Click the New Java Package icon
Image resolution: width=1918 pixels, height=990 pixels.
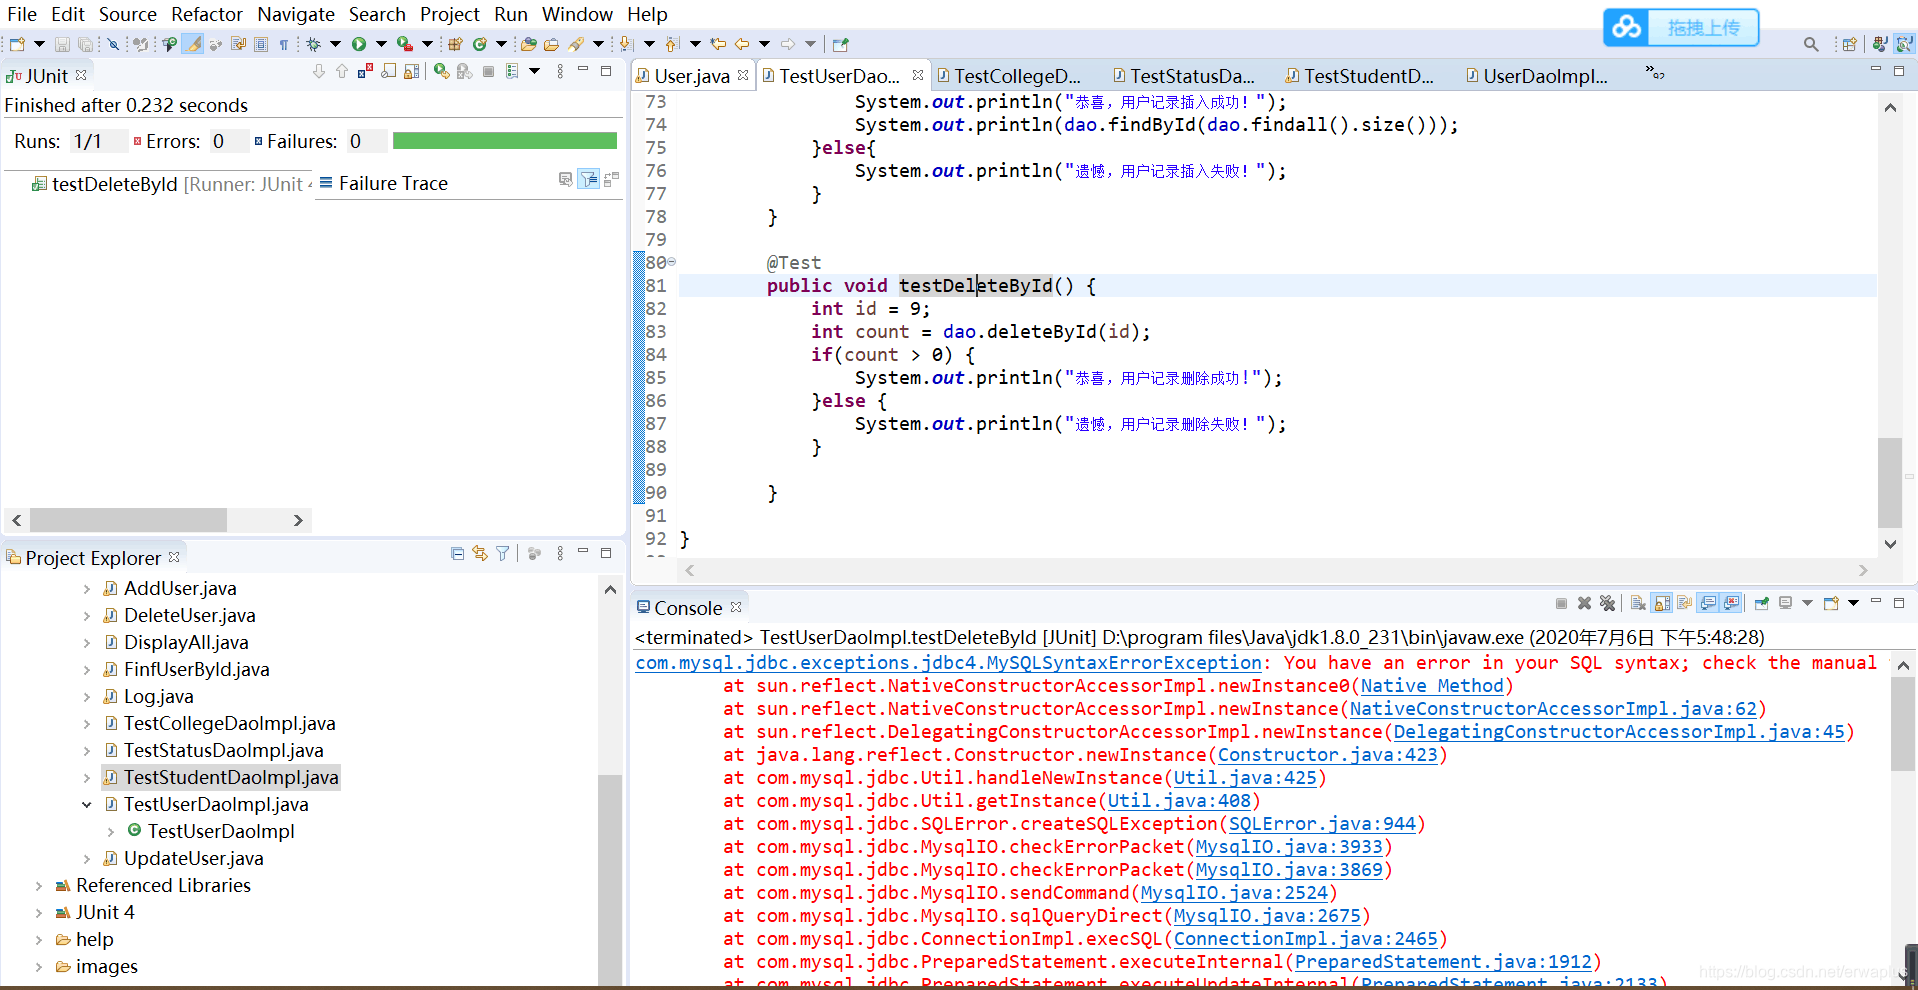(x=455, y=44)
